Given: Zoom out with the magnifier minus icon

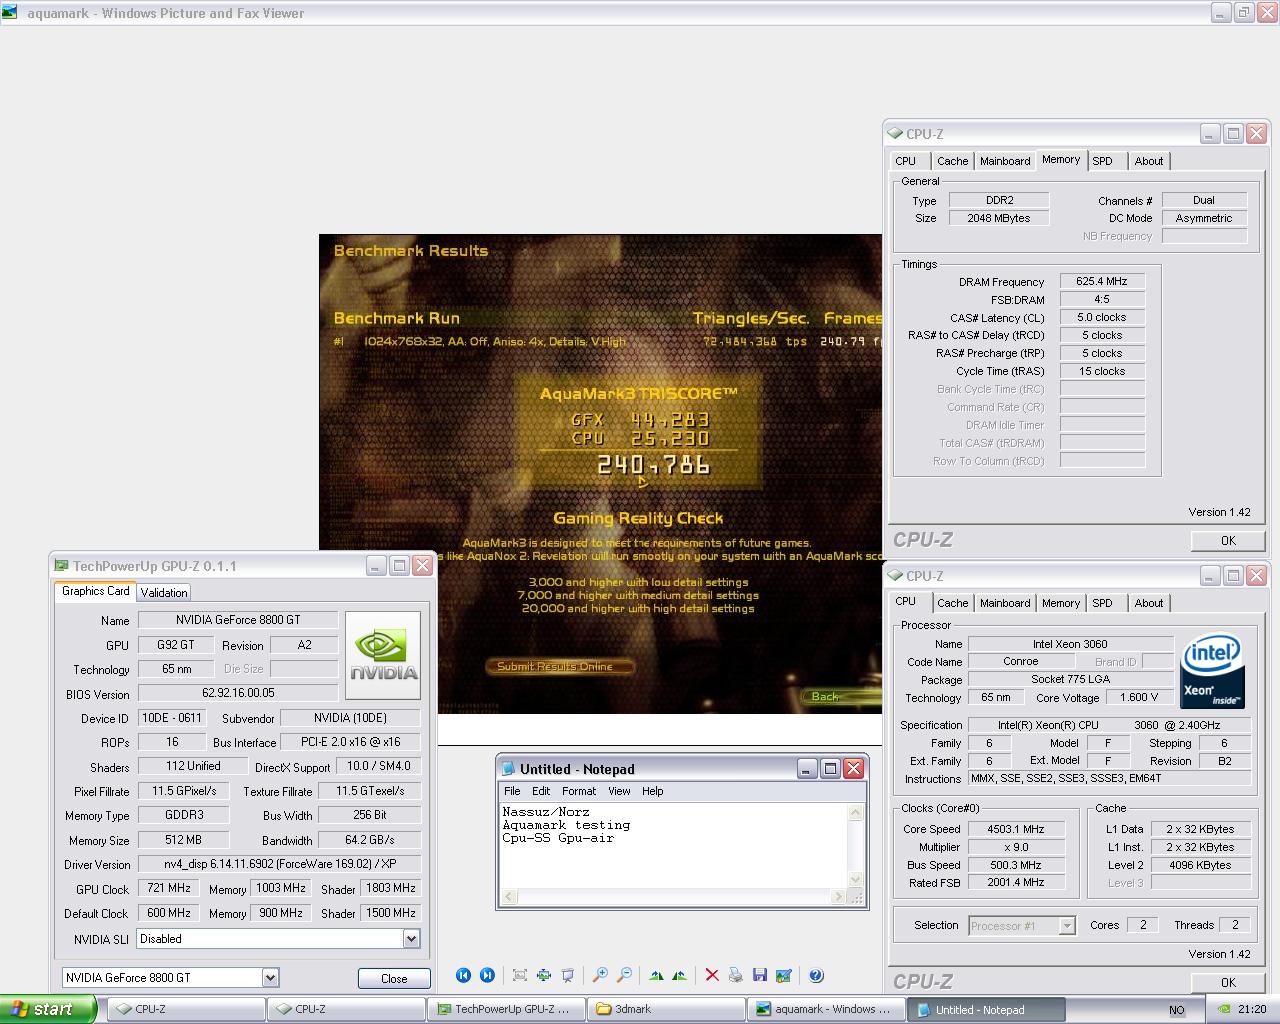Looking at the screenshot, I should (x=624, y=975).
